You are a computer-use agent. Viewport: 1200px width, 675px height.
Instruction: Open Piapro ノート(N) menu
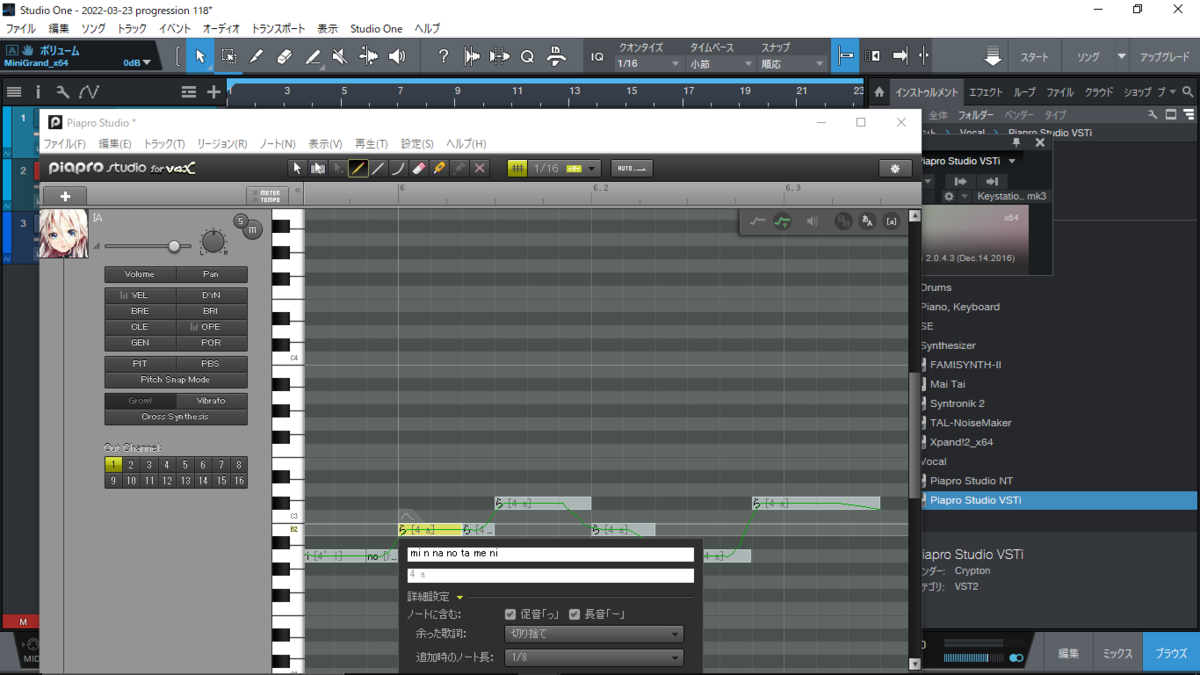[x=277, y=144]
